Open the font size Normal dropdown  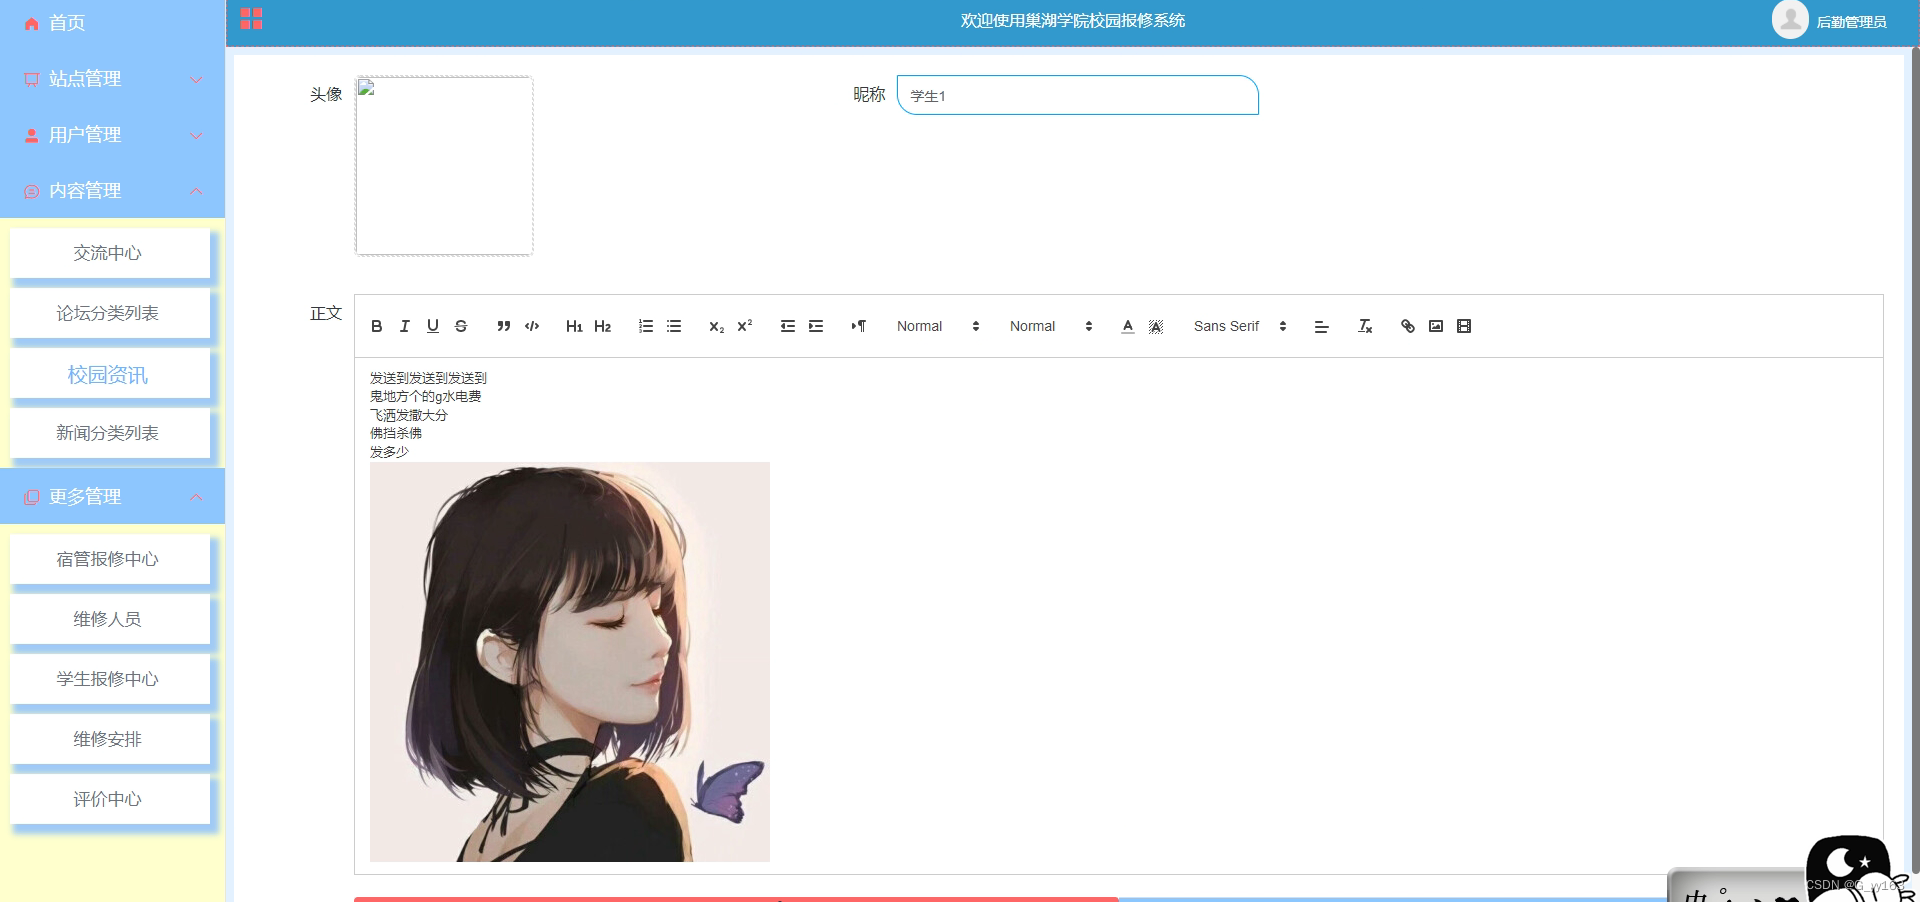pyautogui.click(x=938, y=326)
